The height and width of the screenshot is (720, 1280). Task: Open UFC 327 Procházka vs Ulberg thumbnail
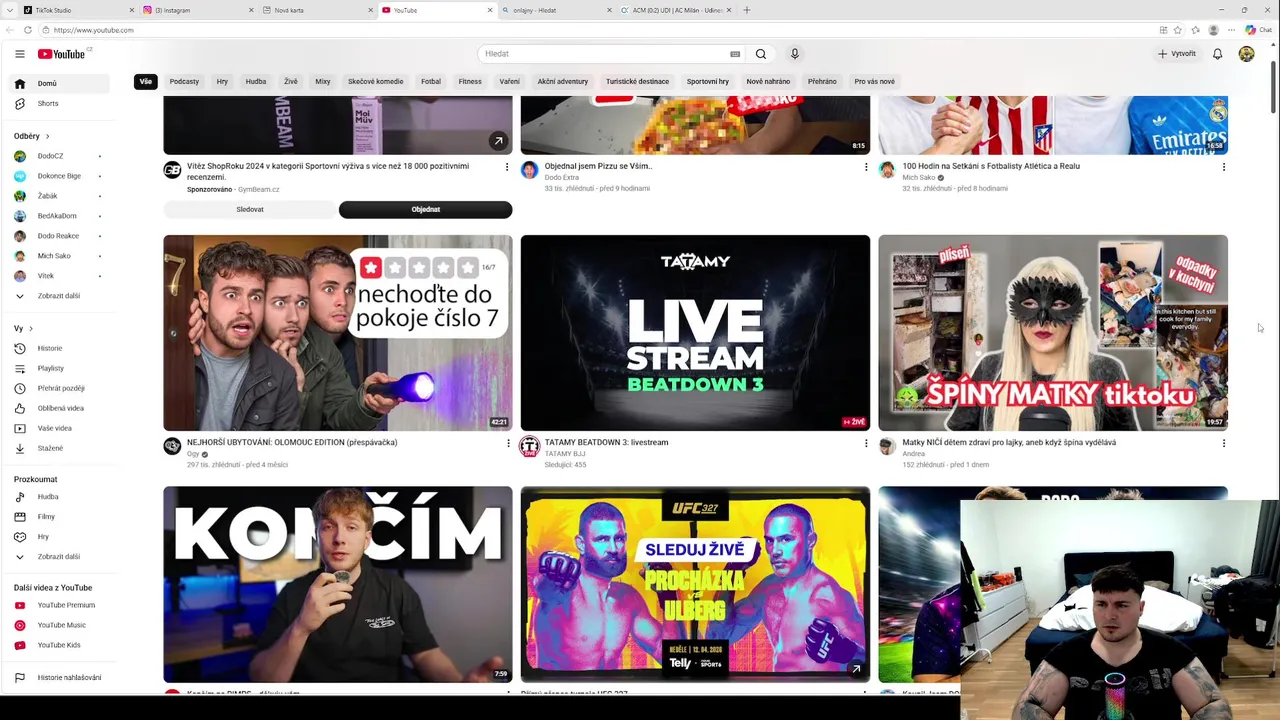click(695, 585)
